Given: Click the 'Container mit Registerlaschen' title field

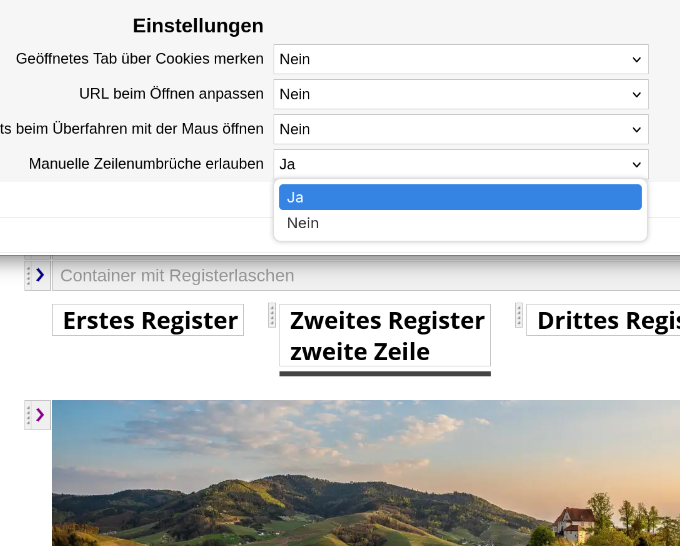Looking at the screenshot, I should (366, 276).
